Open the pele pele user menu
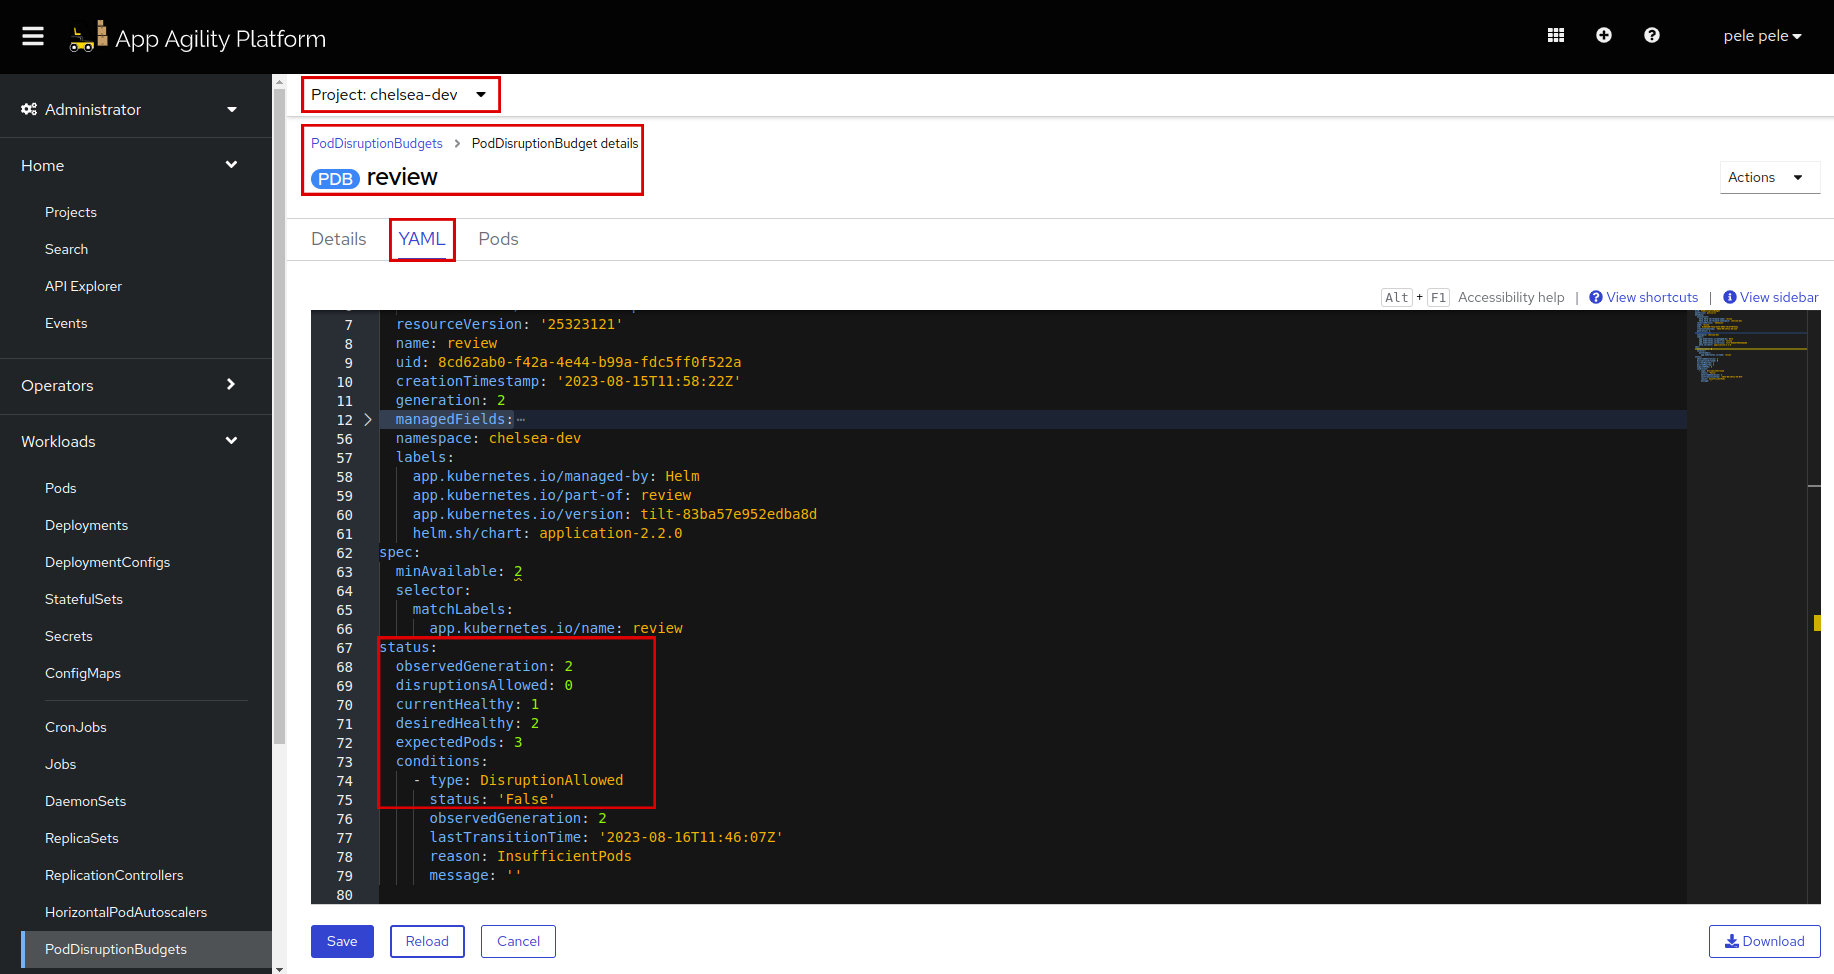The width and height of the screenshot is (1834, 974). 1761,36
